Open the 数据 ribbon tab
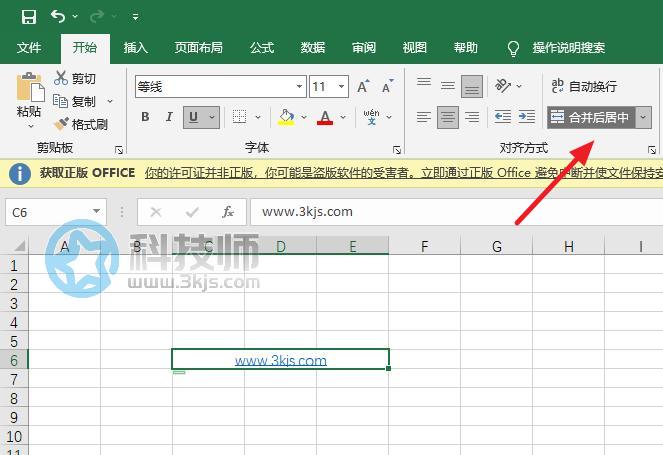Viewport: 663px width, 455px height. click(x=312, y=47)
